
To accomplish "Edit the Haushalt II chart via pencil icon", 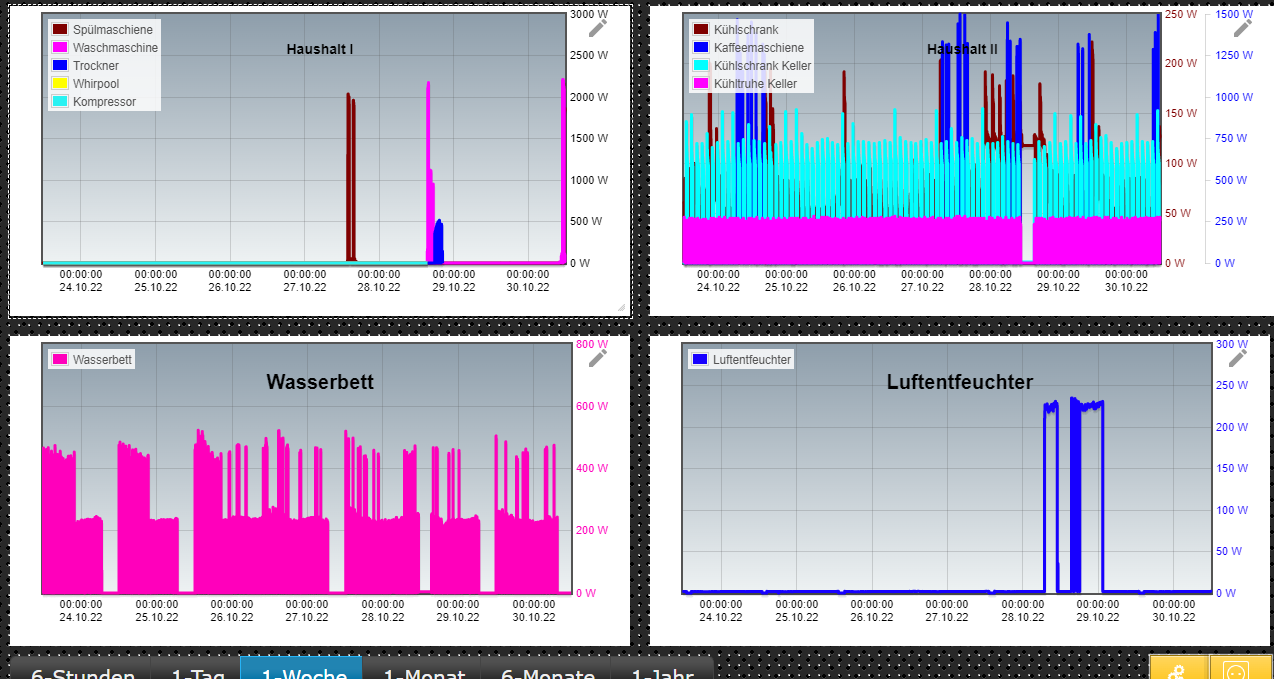I will click(x=1242, y=27).
